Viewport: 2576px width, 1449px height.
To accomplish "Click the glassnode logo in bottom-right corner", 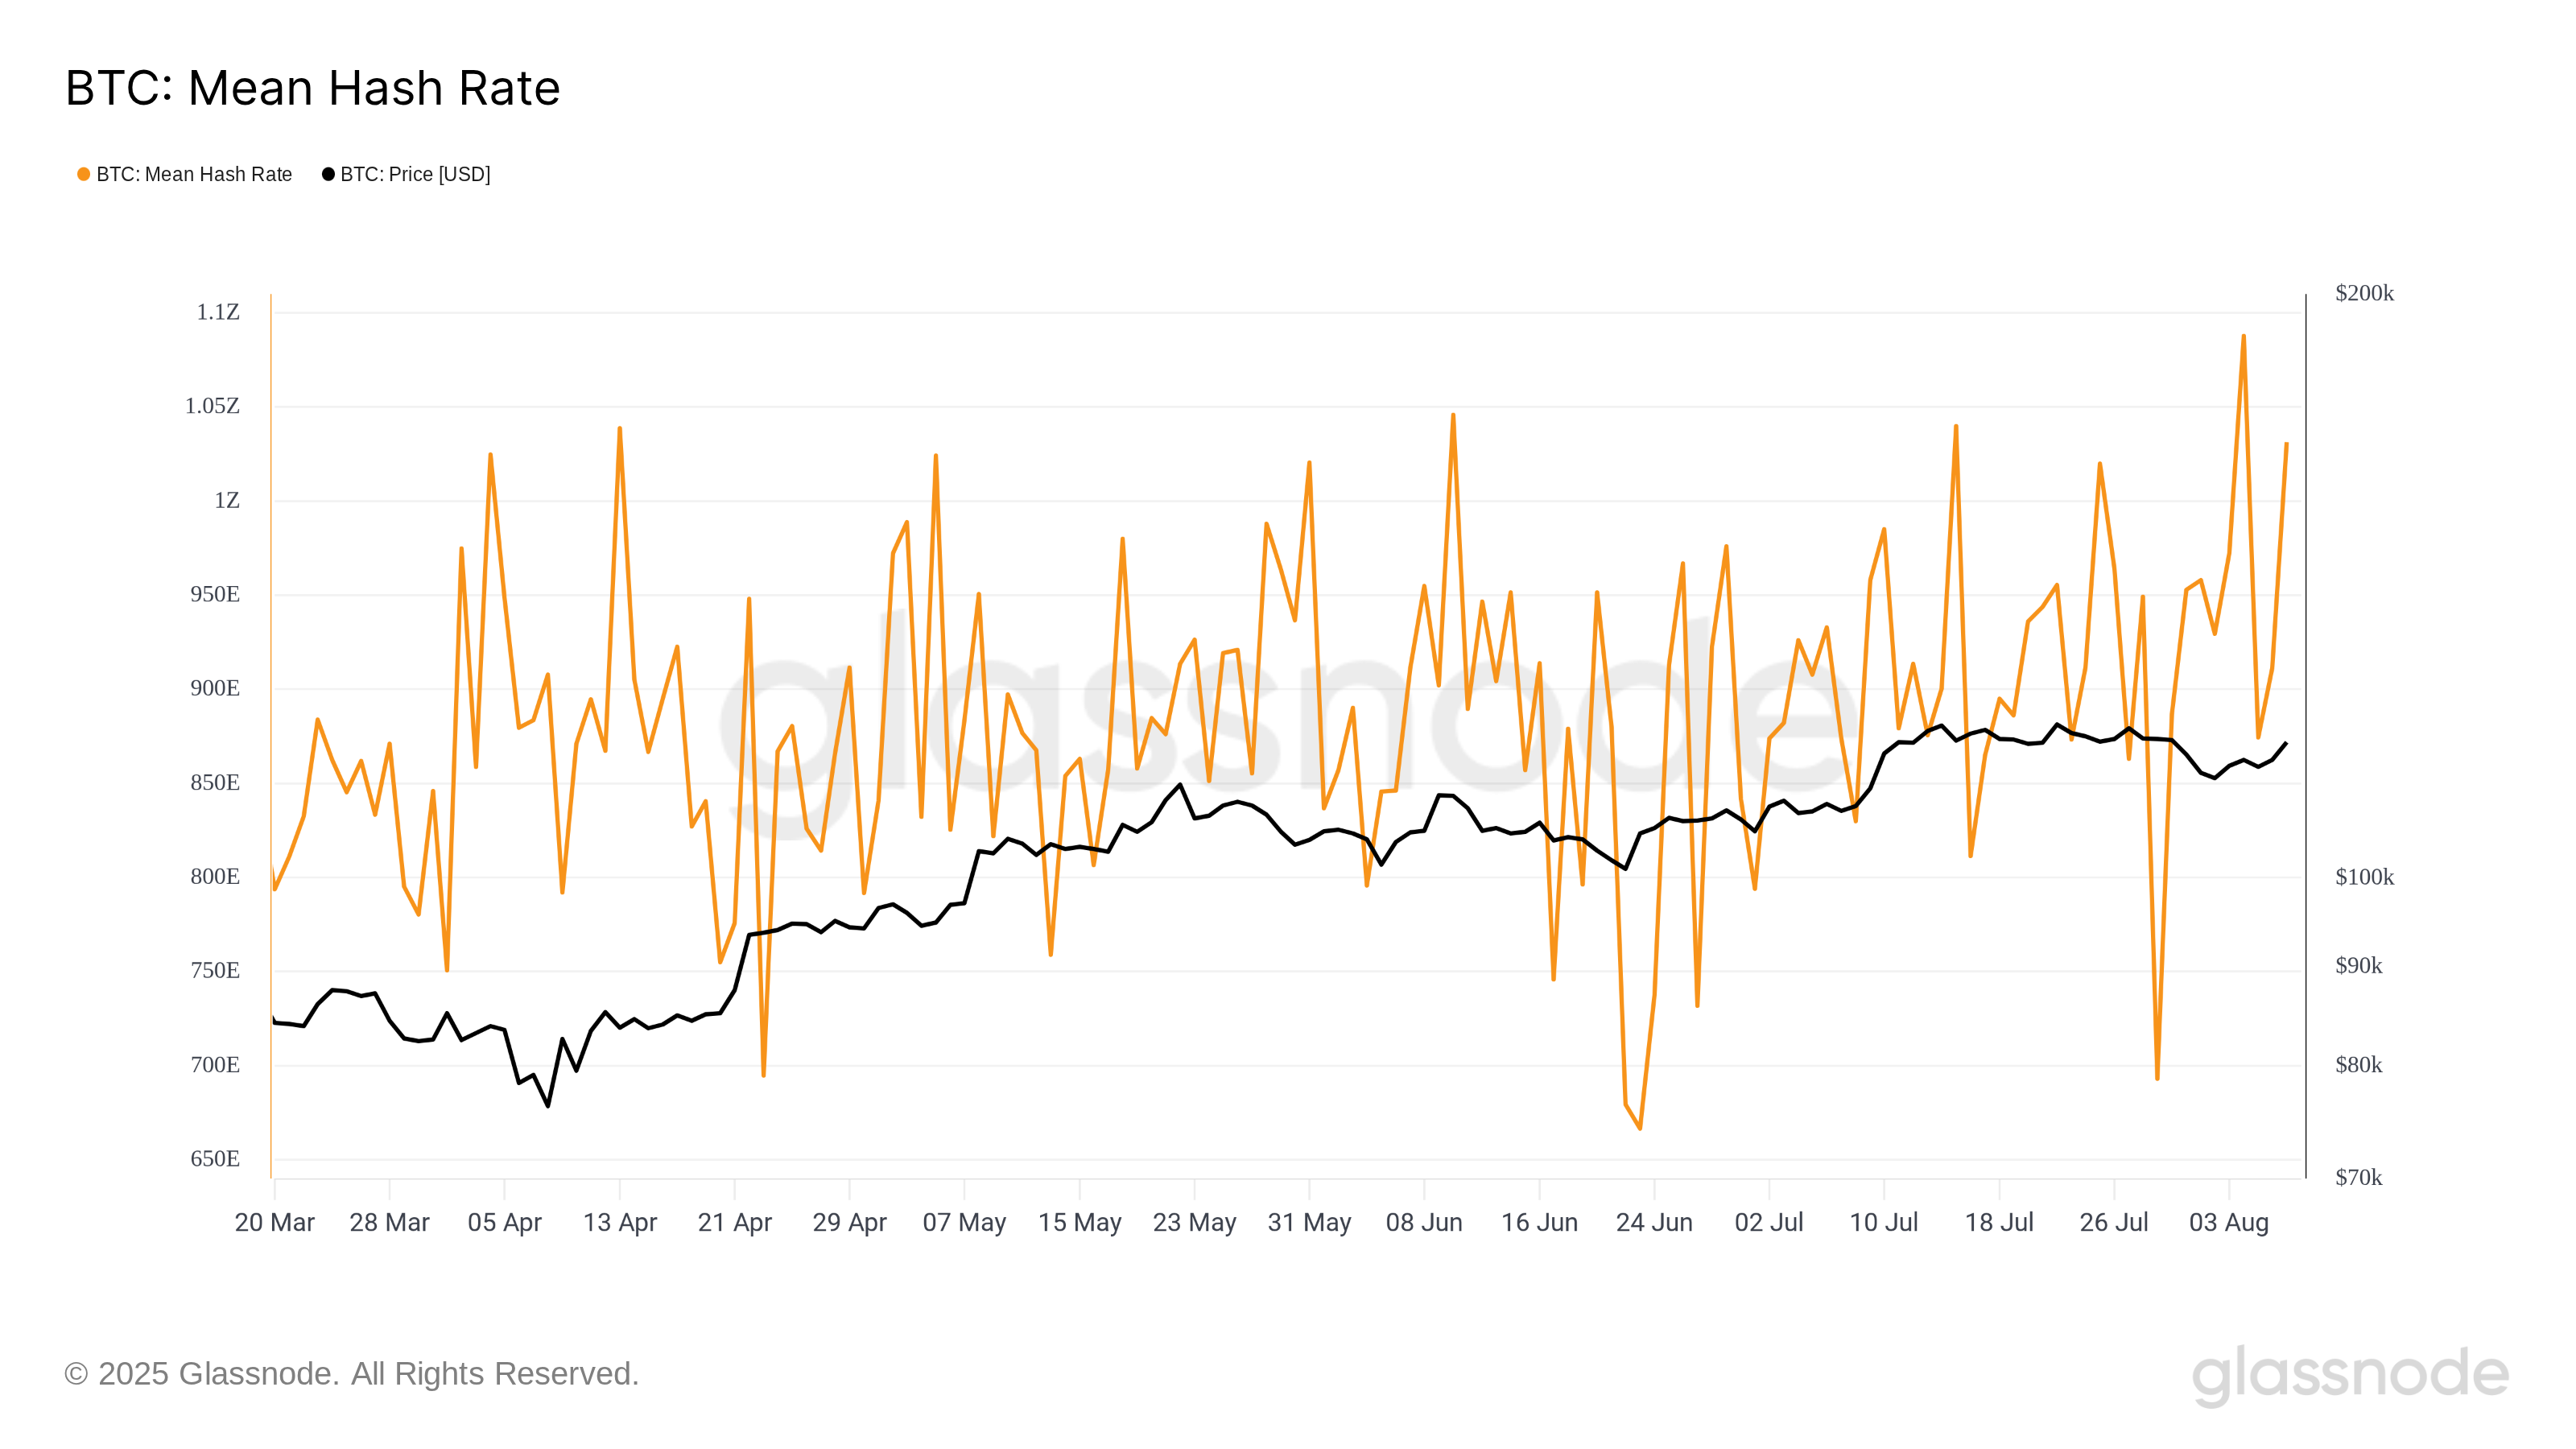I will pyautogui.click(x=2350, y=1374).
